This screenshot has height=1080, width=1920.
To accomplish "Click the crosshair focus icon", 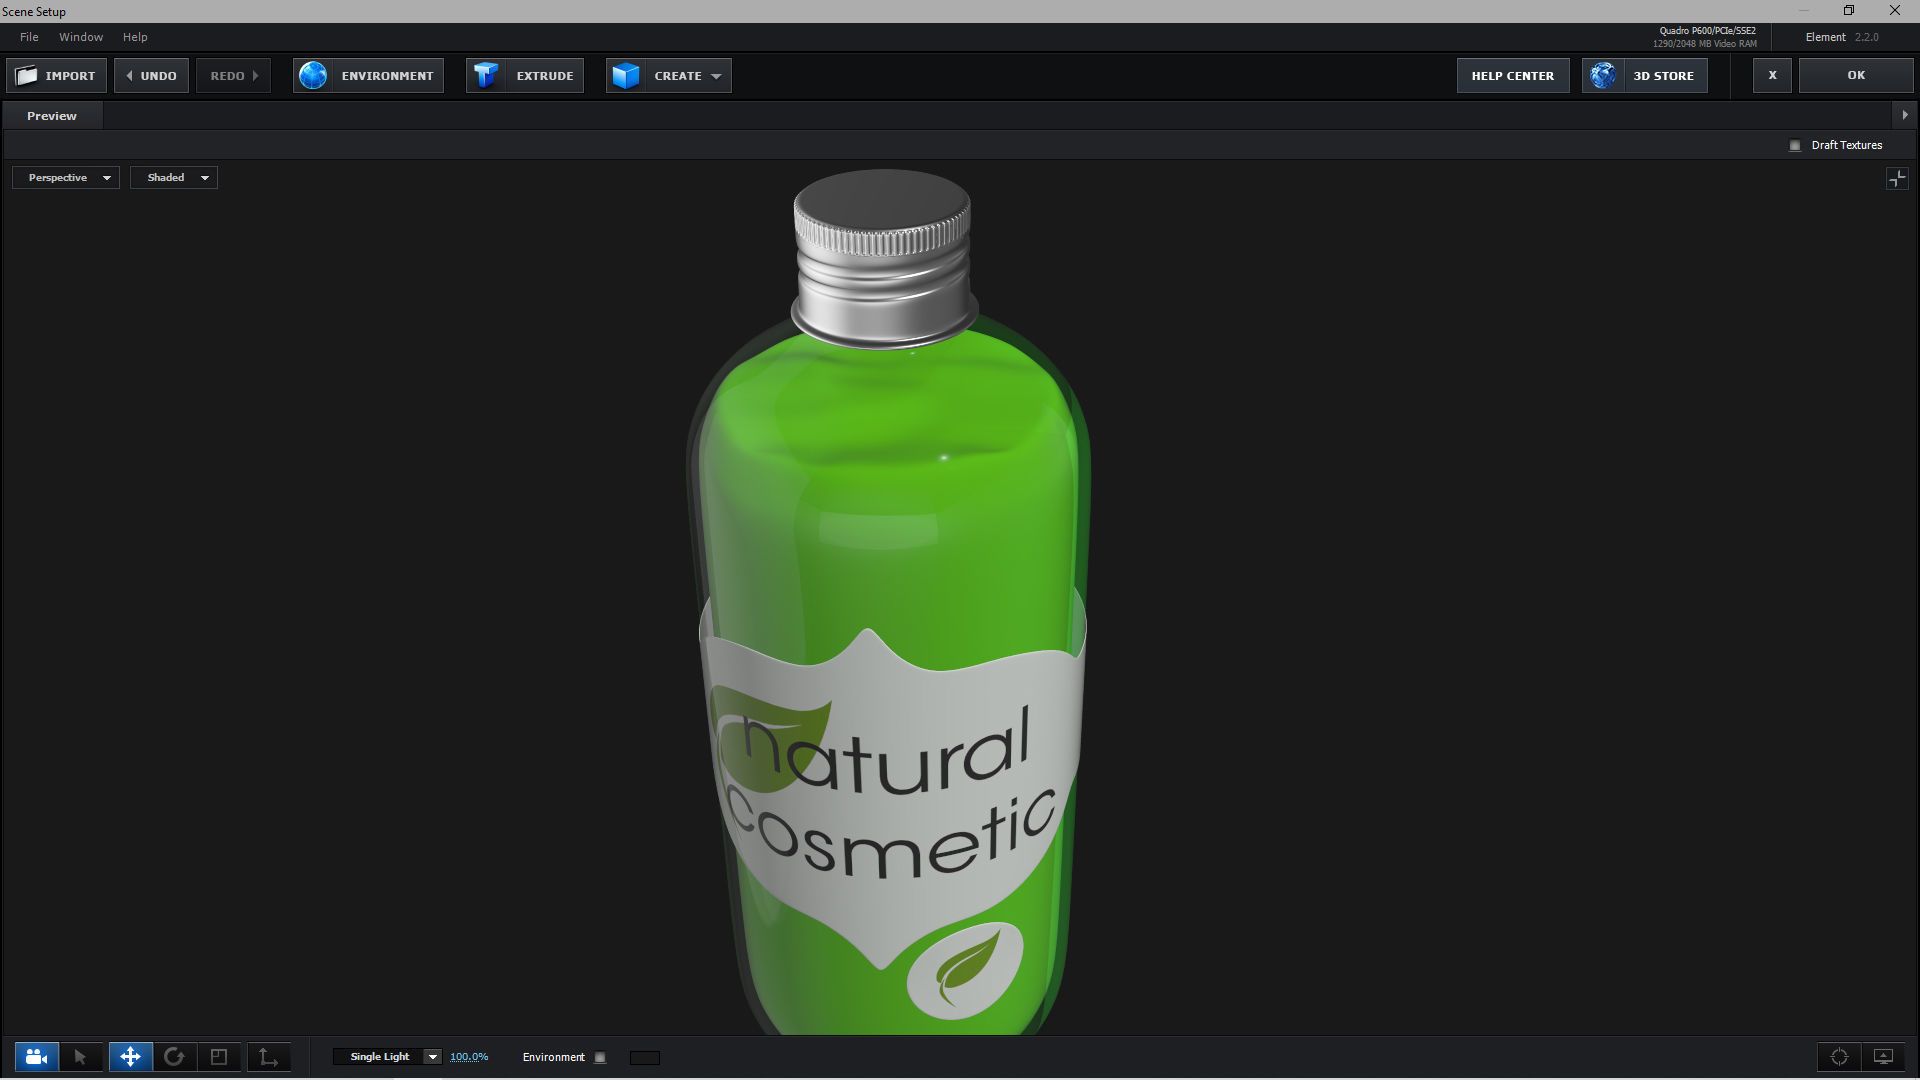I will tap(1839, 1057).
